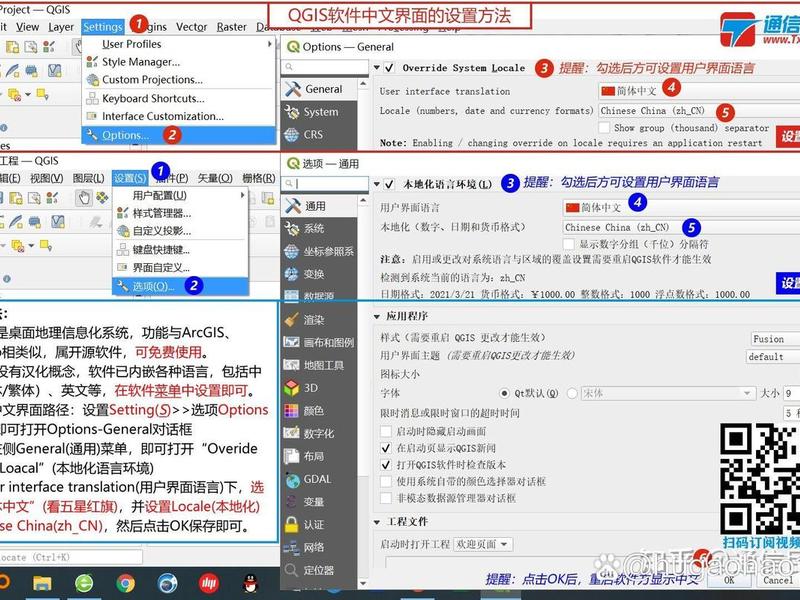Toggle 显示数字分组(千位)分隔符 checkbox
800x600 pixels.
569,244
